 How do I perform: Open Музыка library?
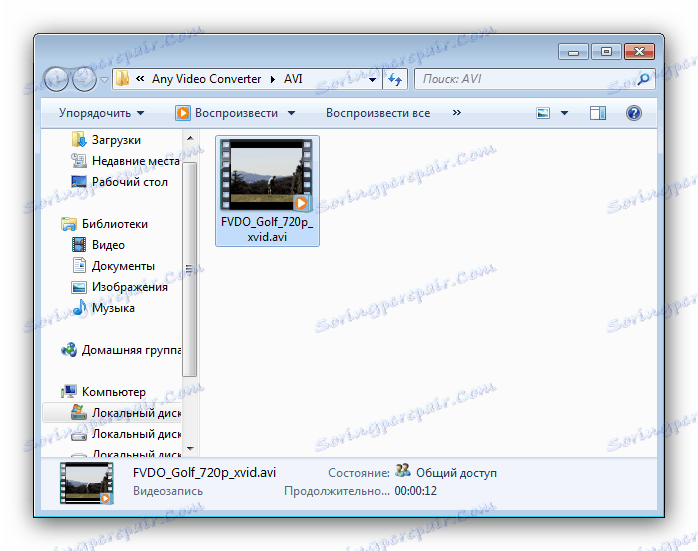click(x=113, y=308)
